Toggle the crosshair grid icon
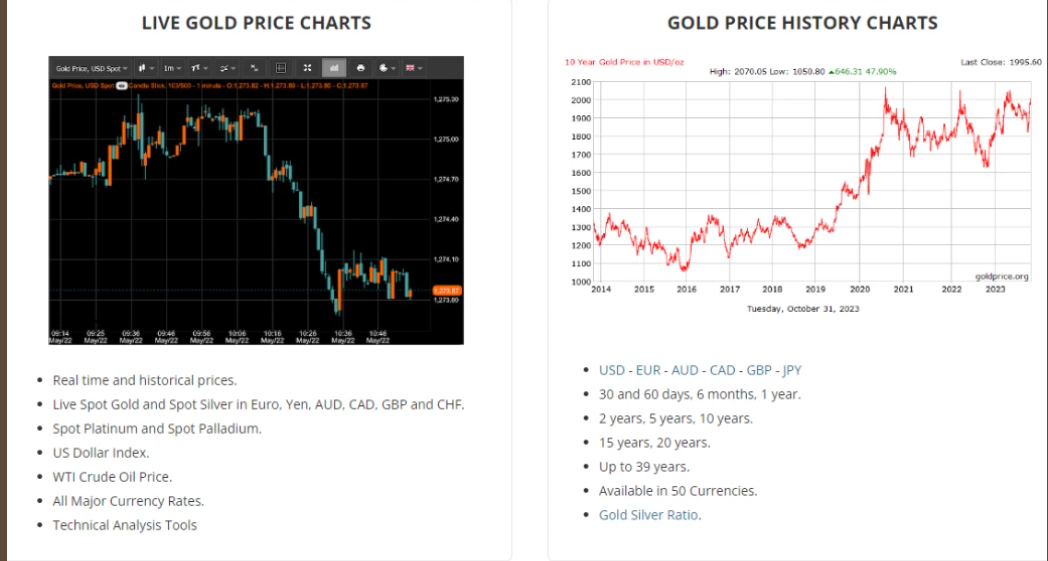The width and height of the screenshot is (1048, 561). click(x=281, y=68)
